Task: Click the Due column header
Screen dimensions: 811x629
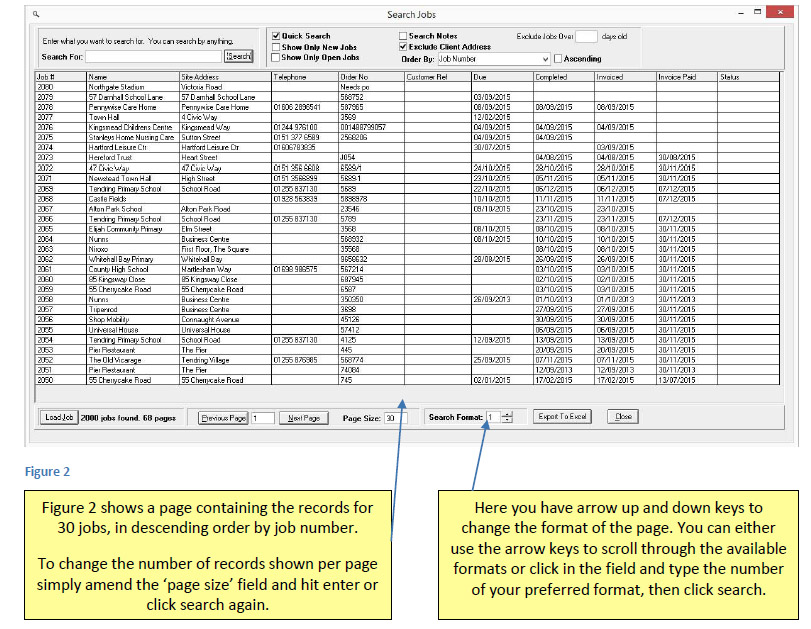Action: [503, 77]
